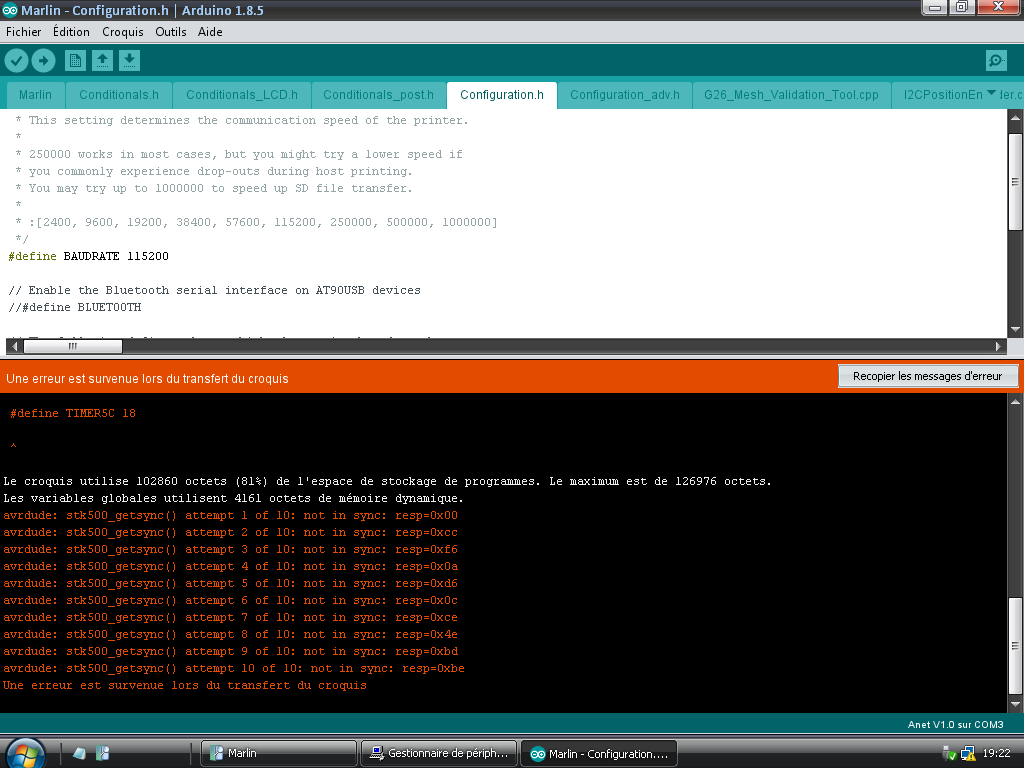1024x768 pixels.
Task: Click the avrdude attempt 1 of 10 line
Action: click(231, 515)
